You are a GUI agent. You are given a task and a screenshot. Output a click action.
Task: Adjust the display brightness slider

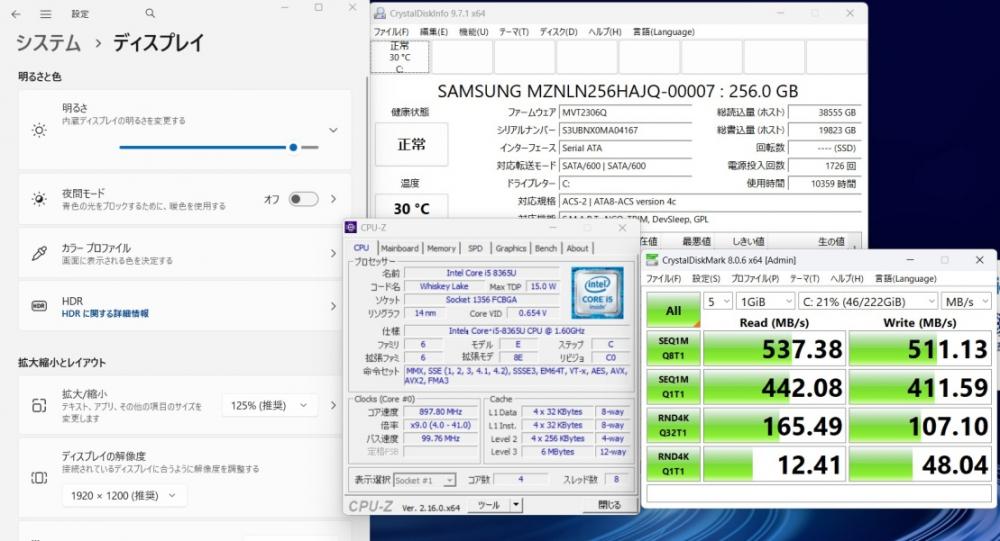[219, 147]
